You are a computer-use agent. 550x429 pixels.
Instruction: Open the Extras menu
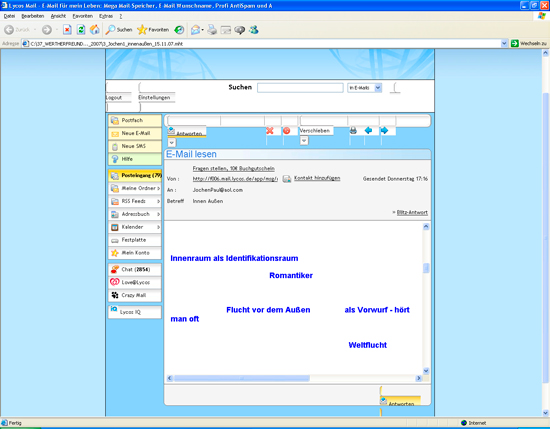(x=106, y=16)
